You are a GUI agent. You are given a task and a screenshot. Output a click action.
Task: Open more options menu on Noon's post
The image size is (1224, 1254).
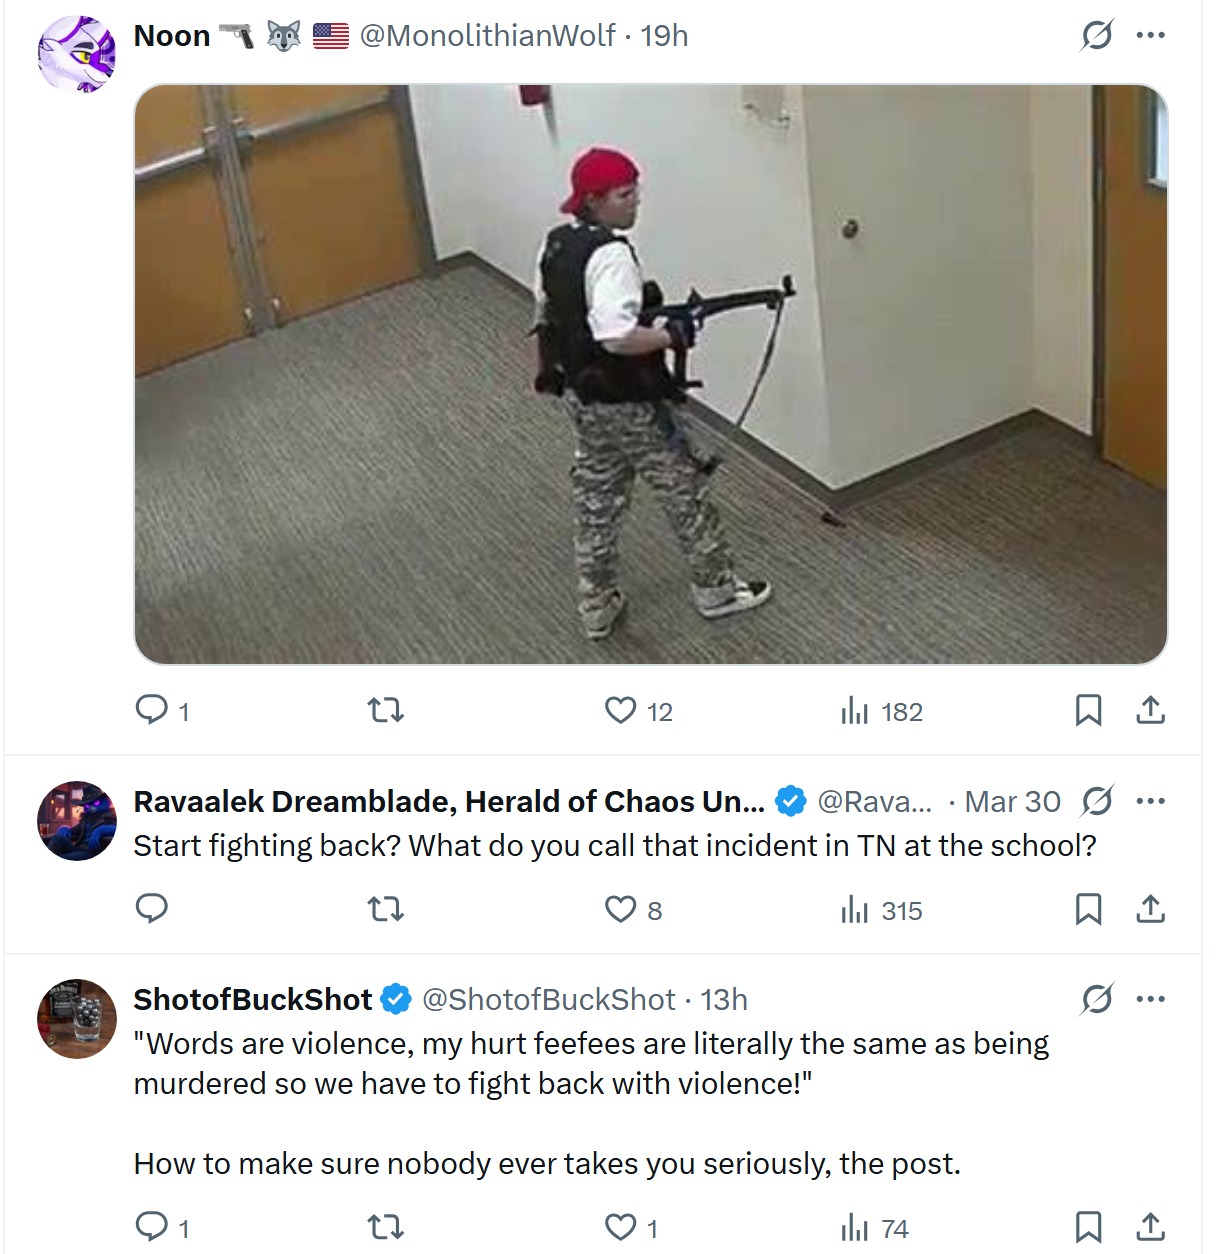(x=1151, y=36)
